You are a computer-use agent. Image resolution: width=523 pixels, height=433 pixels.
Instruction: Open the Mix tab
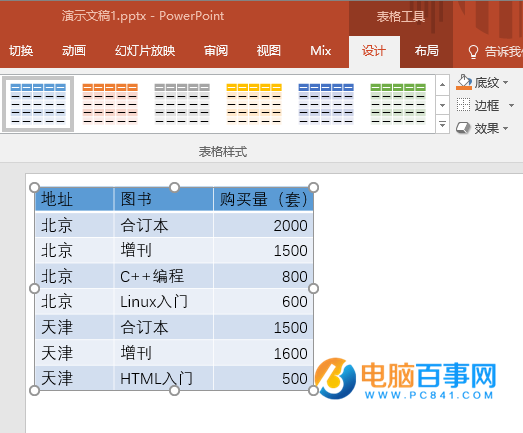pos(320,51)
